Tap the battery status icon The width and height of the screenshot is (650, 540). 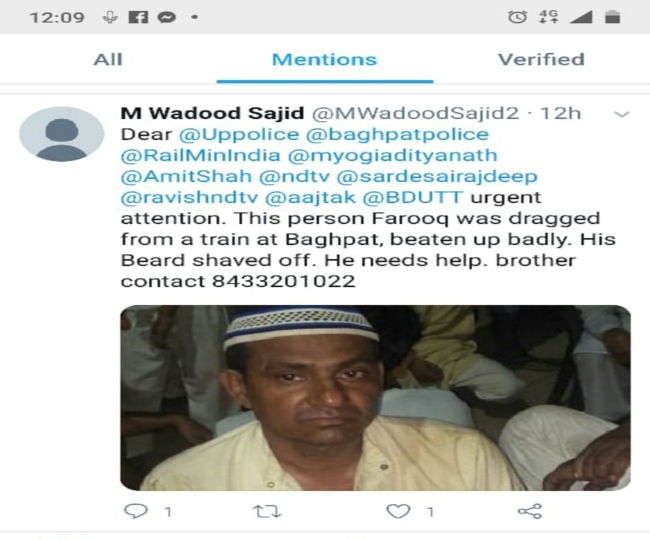click(x=612, y=17)
